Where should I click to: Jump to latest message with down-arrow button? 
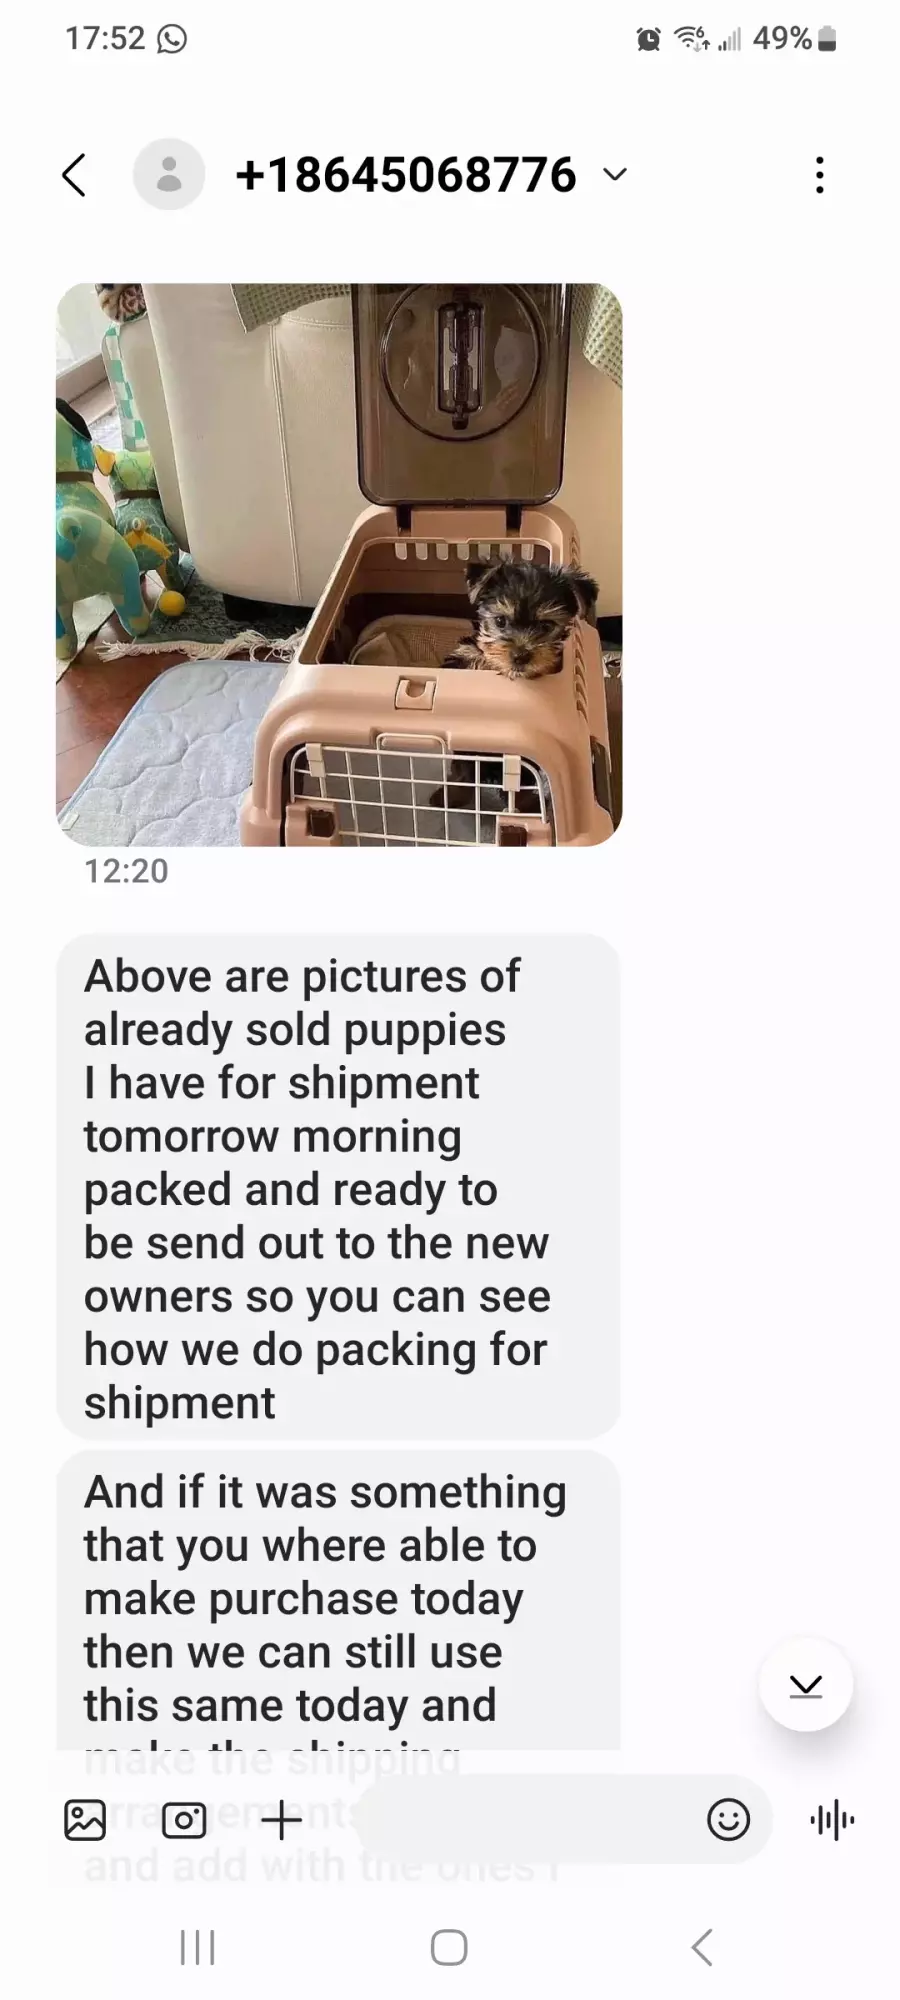(x=806, y=1686)
